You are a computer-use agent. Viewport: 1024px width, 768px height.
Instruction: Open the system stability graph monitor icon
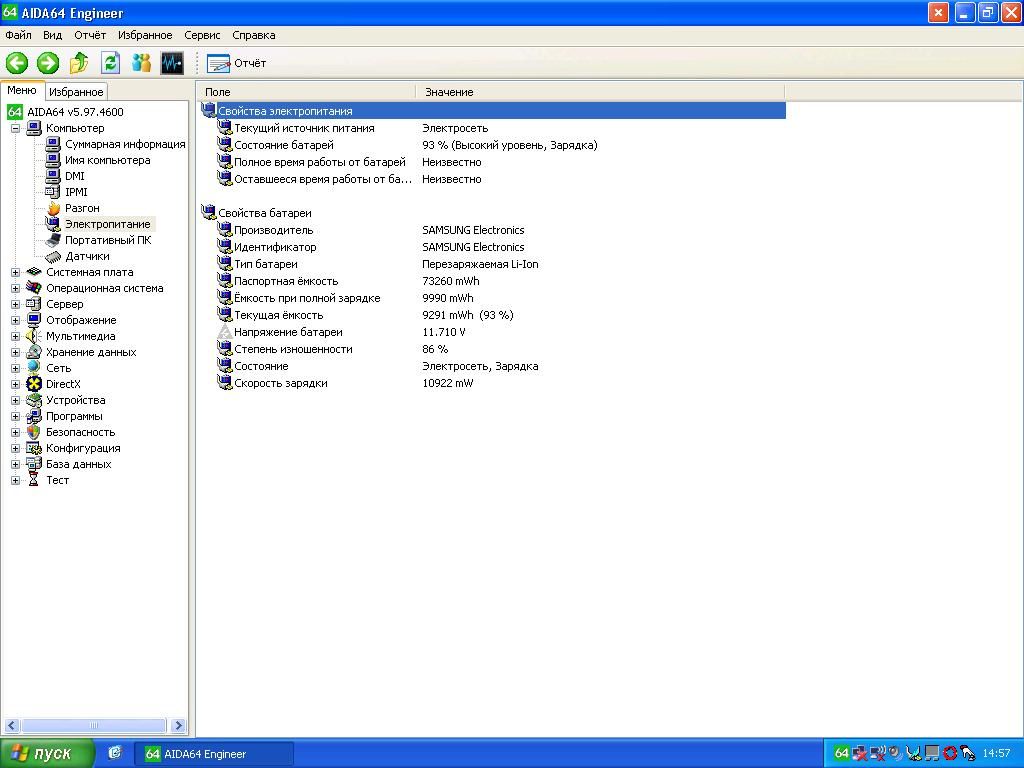pos(172,63)
